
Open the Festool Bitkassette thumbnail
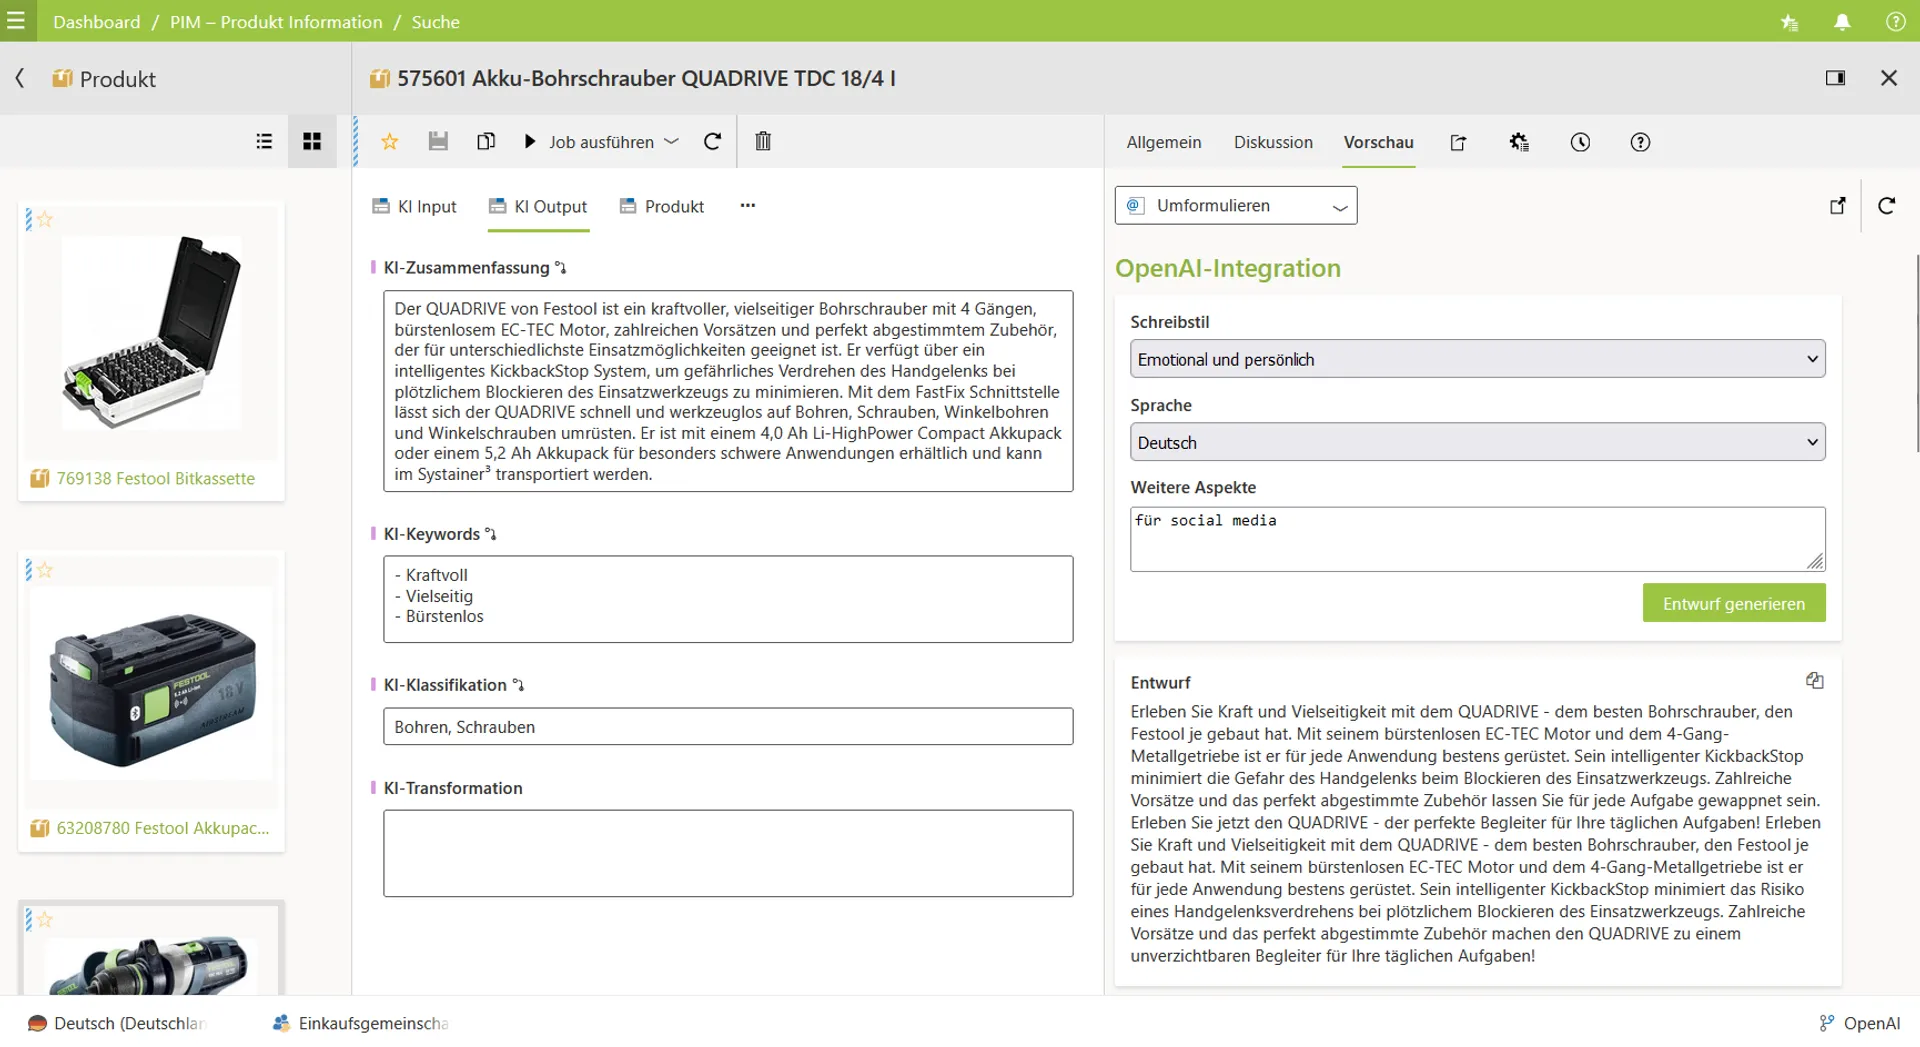point(151,333)
